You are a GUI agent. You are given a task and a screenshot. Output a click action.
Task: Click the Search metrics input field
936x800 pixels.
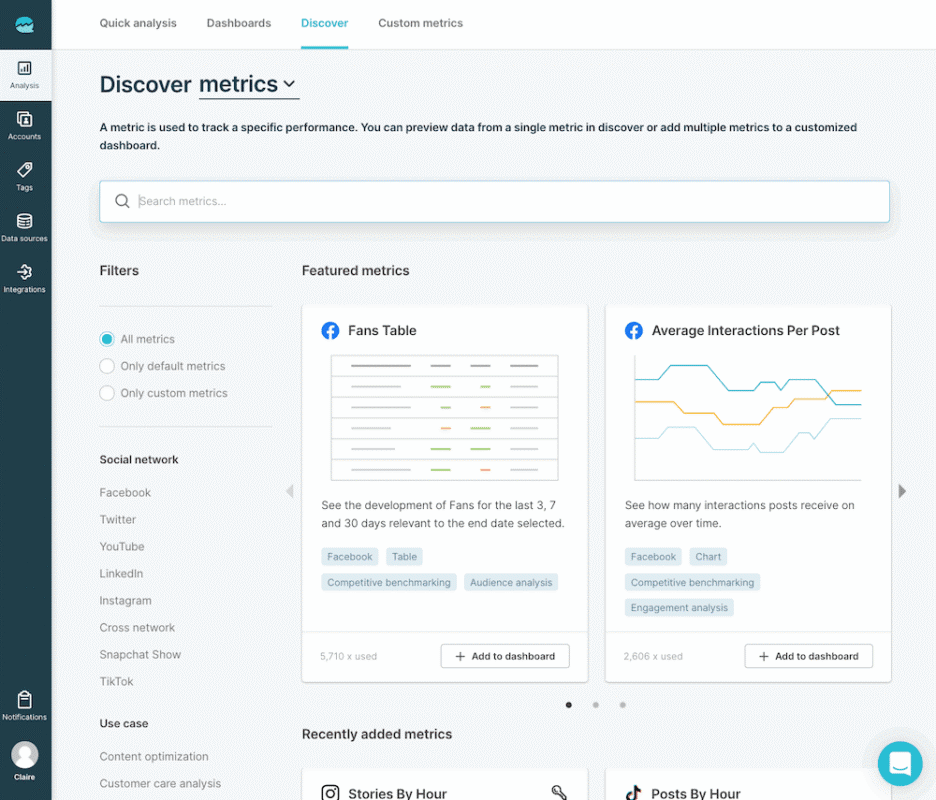494,201
